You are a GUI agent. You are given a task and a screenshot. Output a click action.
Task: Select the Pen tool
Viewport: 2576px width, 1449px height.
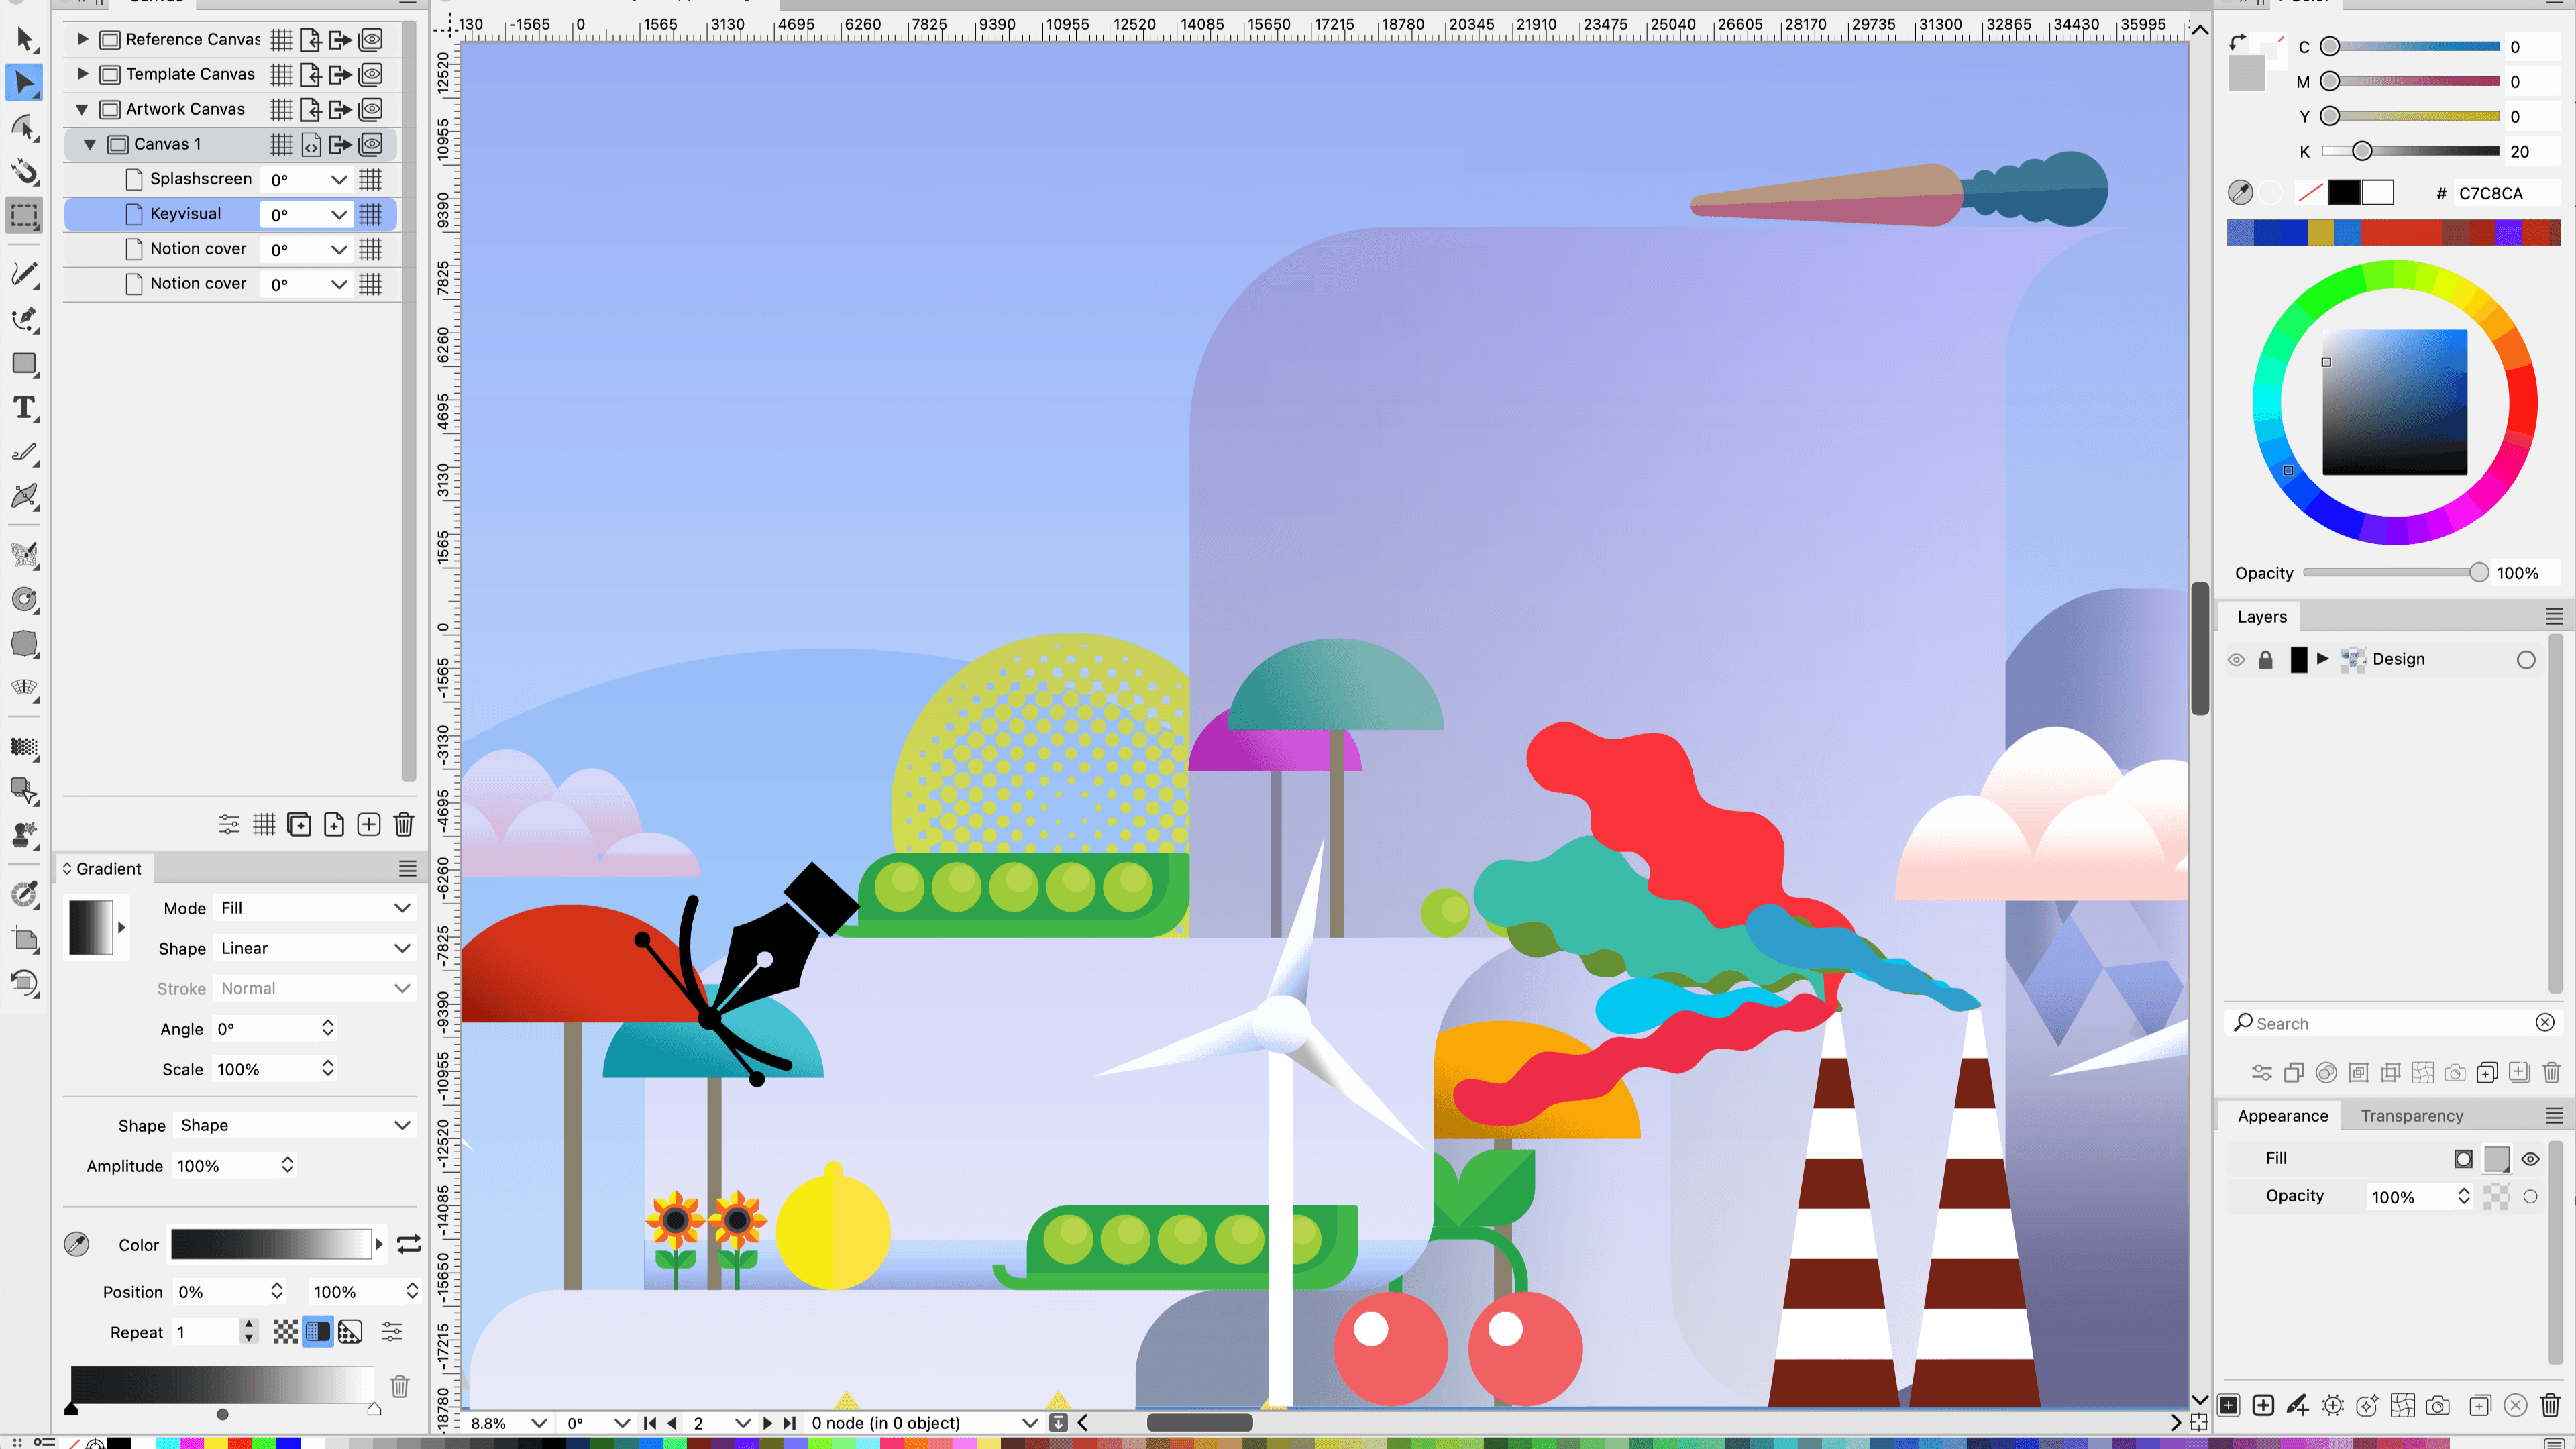24,319
